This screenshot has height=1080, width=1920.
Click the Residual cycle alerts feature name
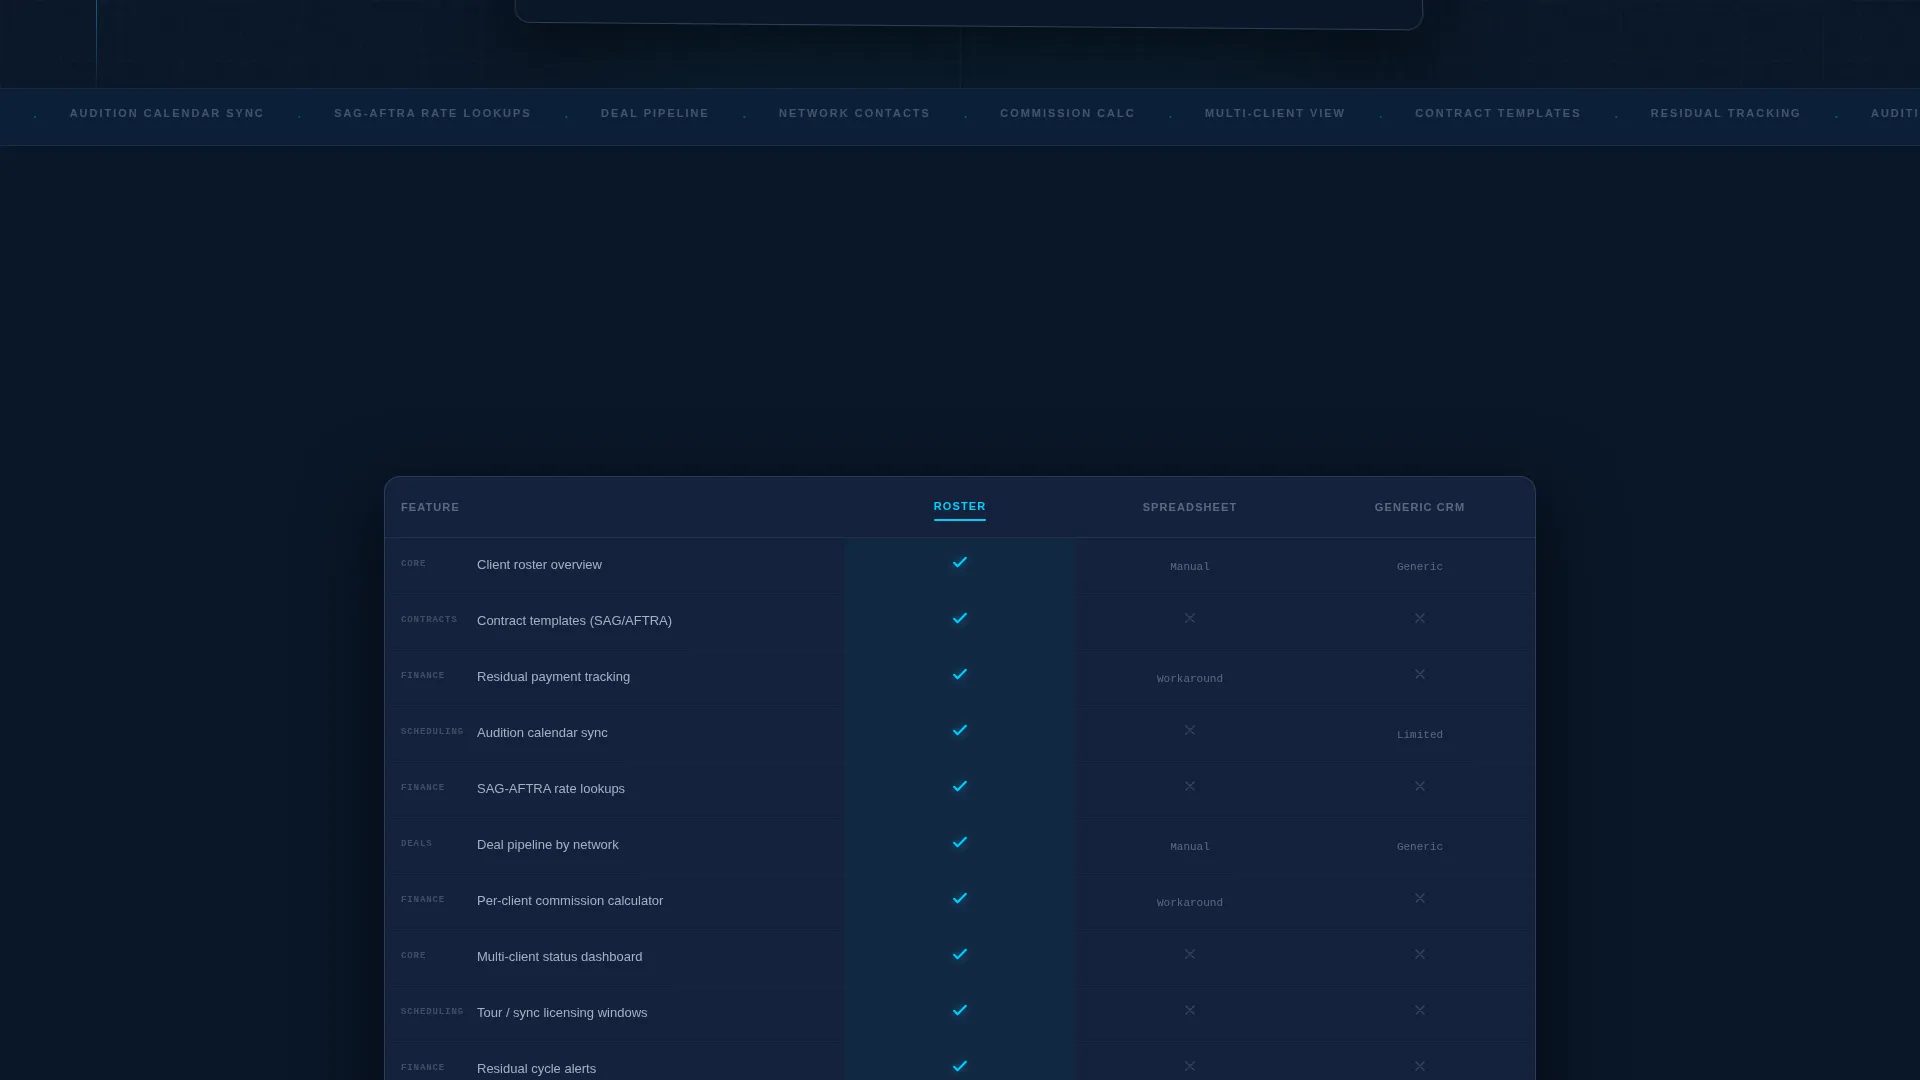[536, 1069]
